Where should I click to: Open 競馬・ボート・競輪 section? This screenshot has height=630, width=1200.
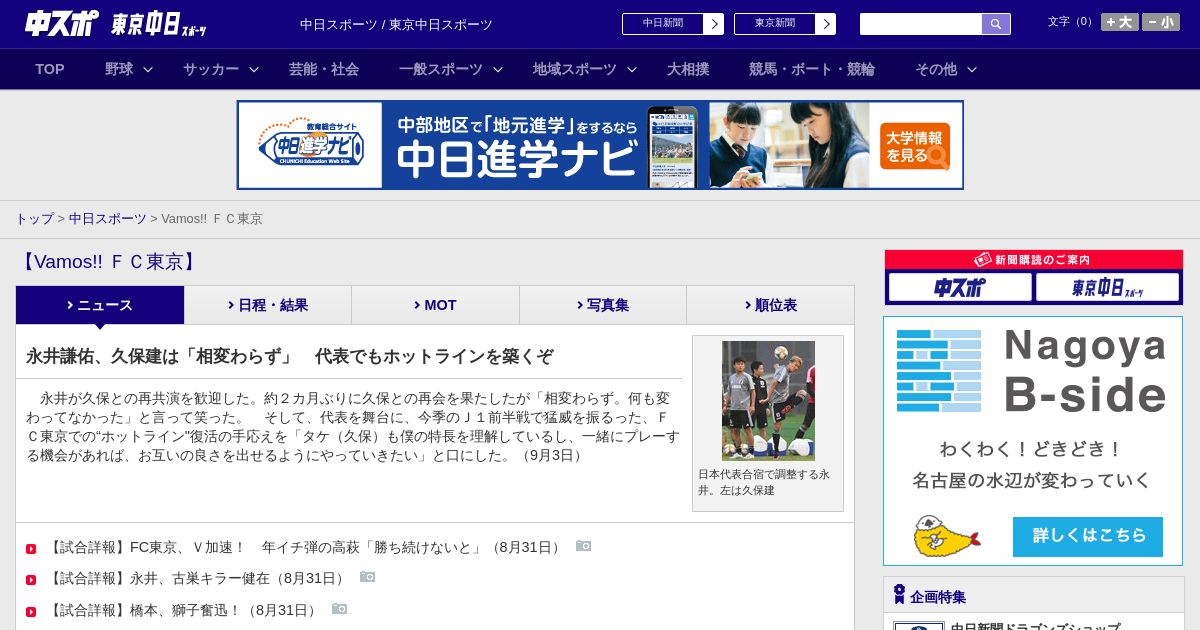(812, 69)
